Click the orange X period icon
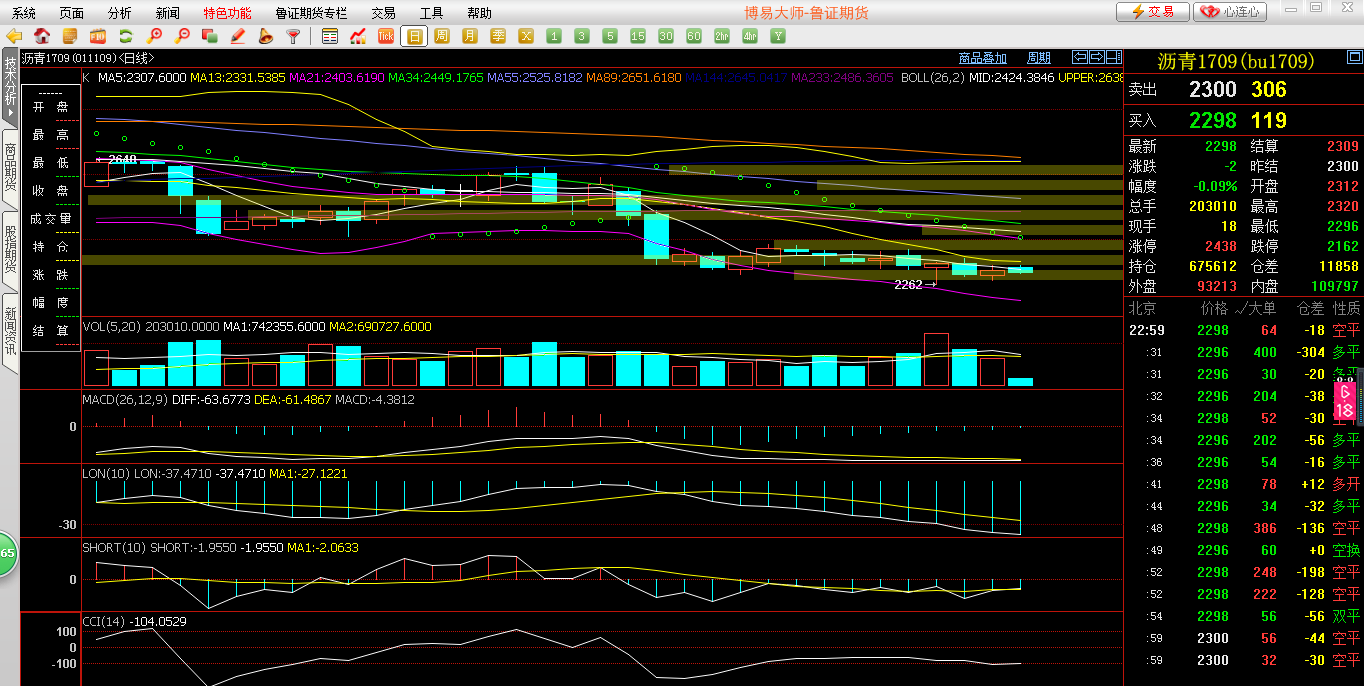 point(526,36)
